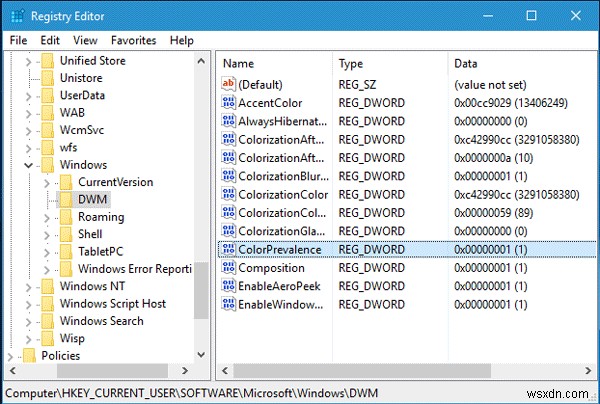Click the WcmSvc folder icon
Image resolution: width=600 pixels, height=404 pixels.
point(48,130)
